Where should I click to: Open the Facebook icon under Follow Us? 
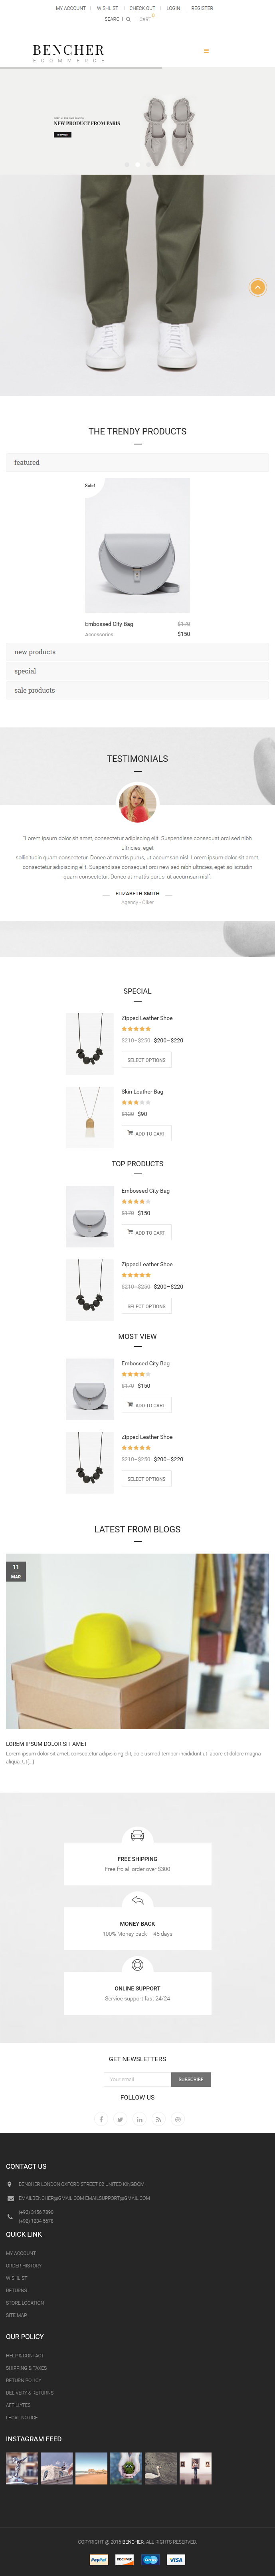tap(101, 2119)
